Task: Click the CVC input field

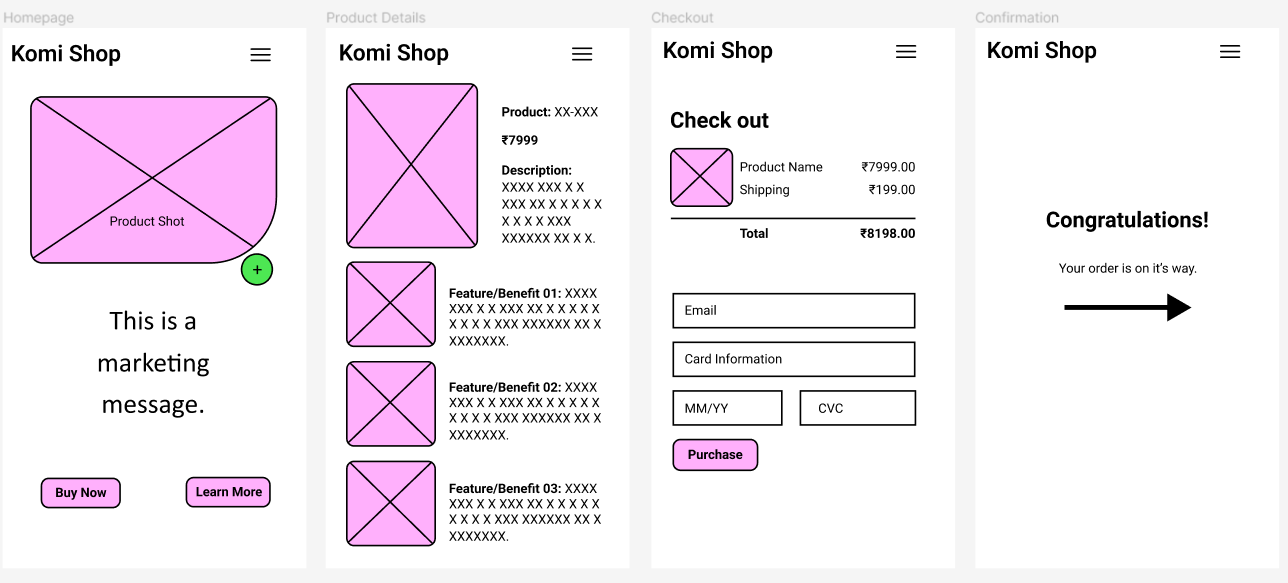Action: click(x=857, y=408)
